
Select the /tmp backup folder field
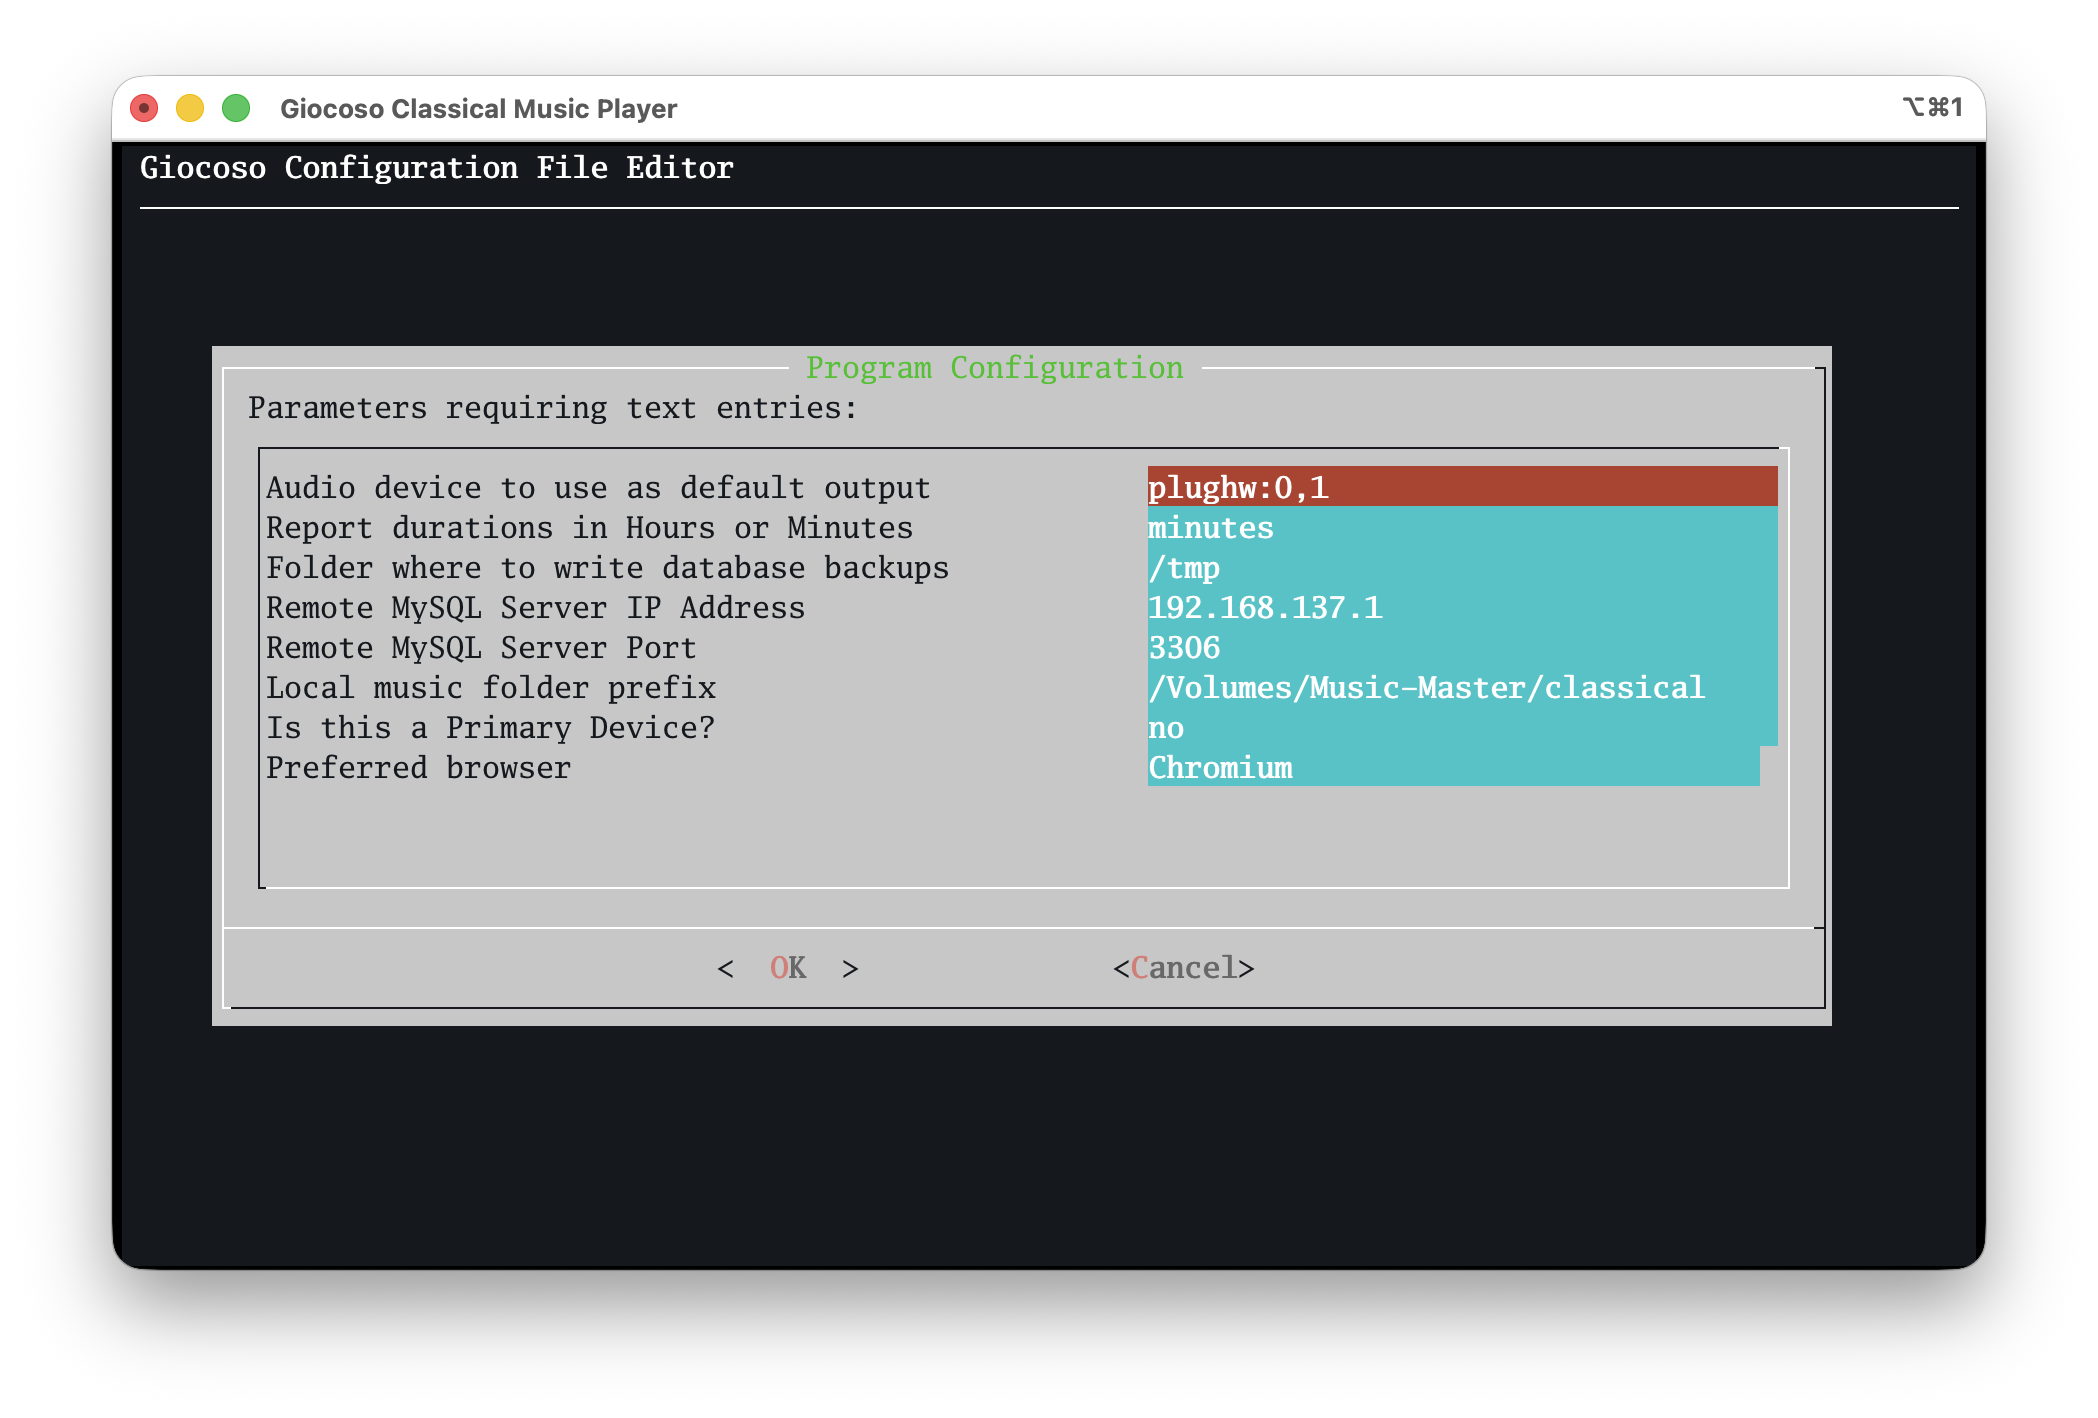tap(1460, 567)
